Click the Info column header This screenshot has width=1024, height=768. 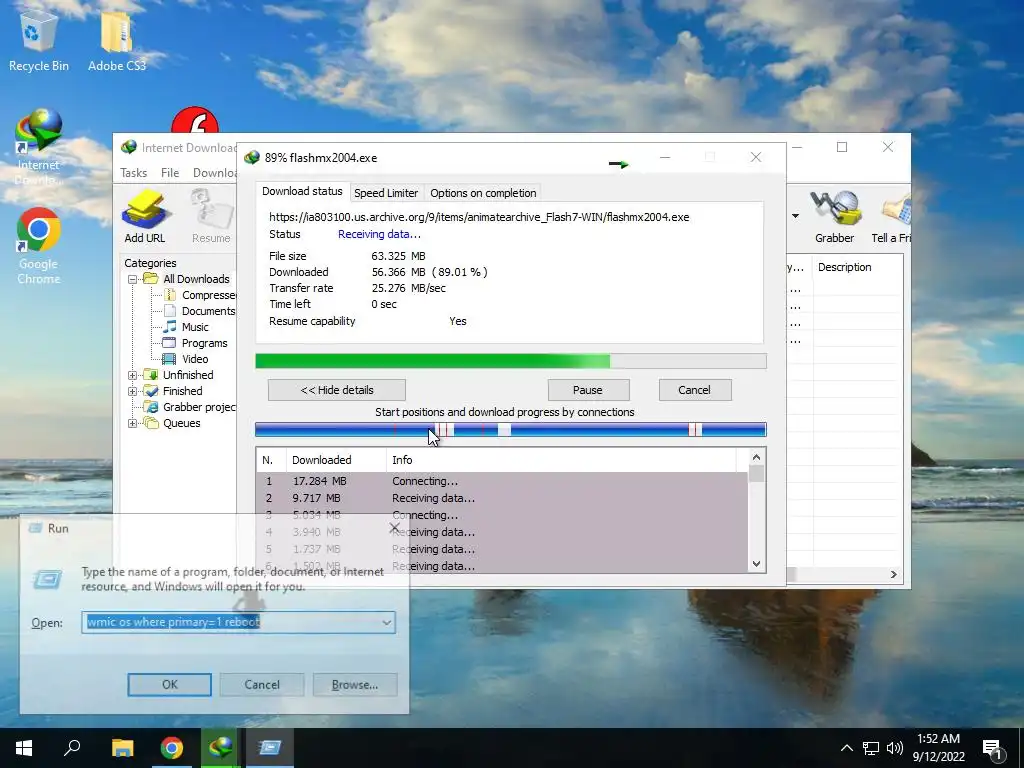(x=562, y=460)
